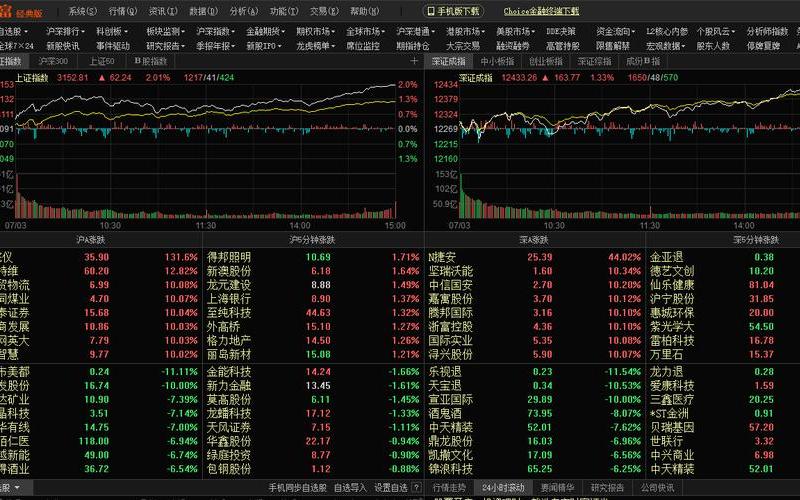Screen dimensions: 800x500
Task: Open L2核心内参
Action: click(667, 32)
